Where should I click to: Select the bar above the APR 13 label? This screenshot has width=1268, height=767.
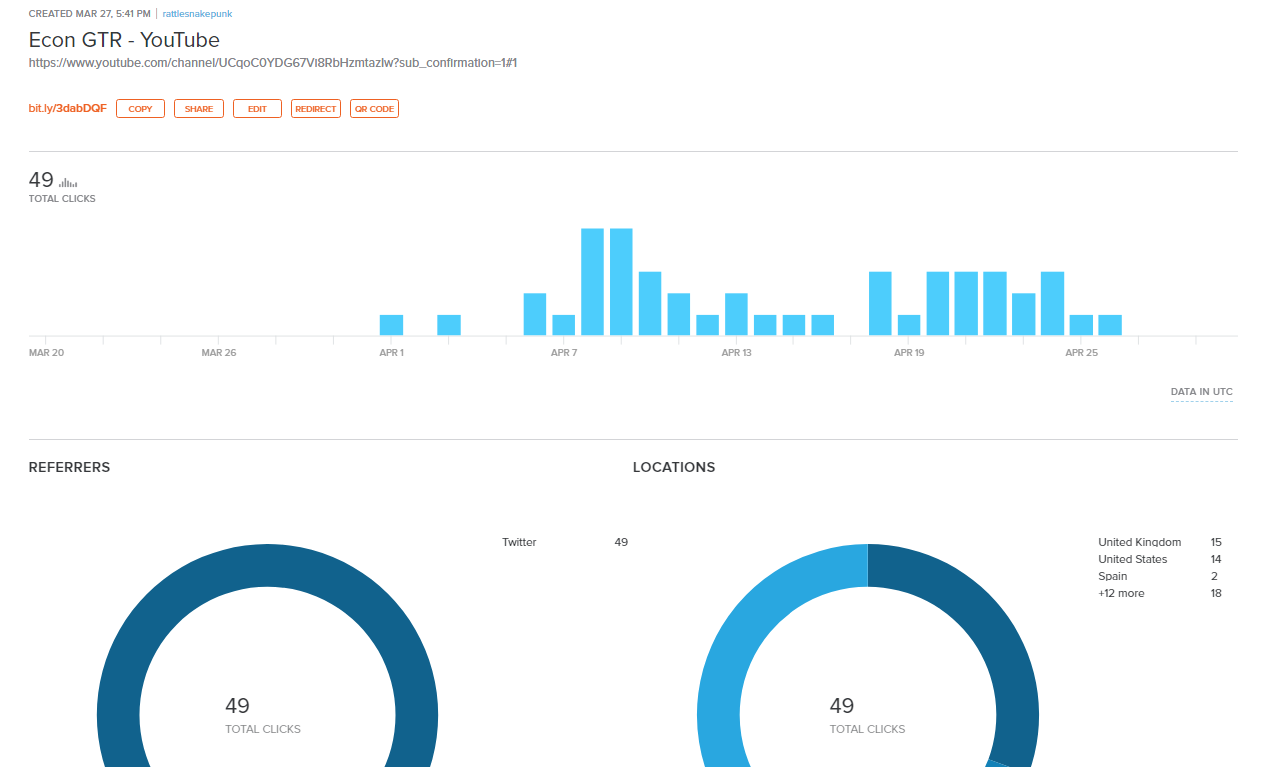tap(736, 314)
